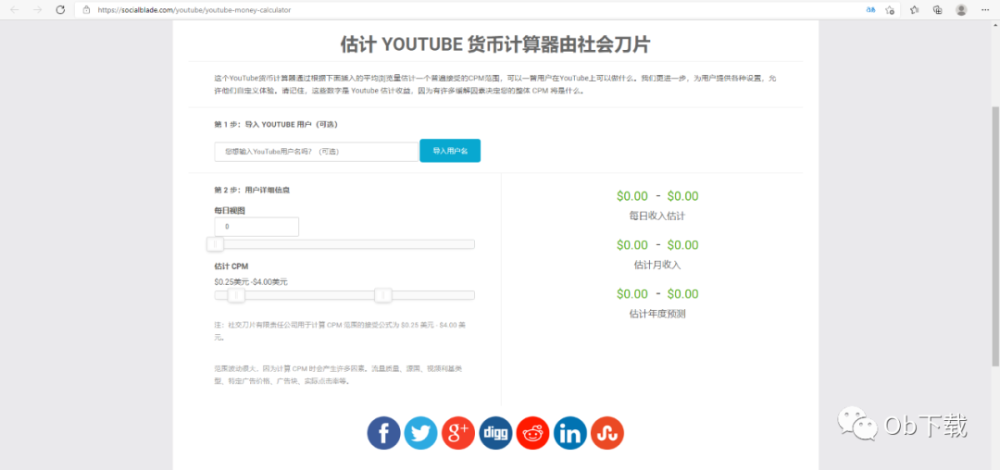Click the 估计年度预测 label
Image resolution: width=1000 pixels, height=470 pixels.
point(657,314)
